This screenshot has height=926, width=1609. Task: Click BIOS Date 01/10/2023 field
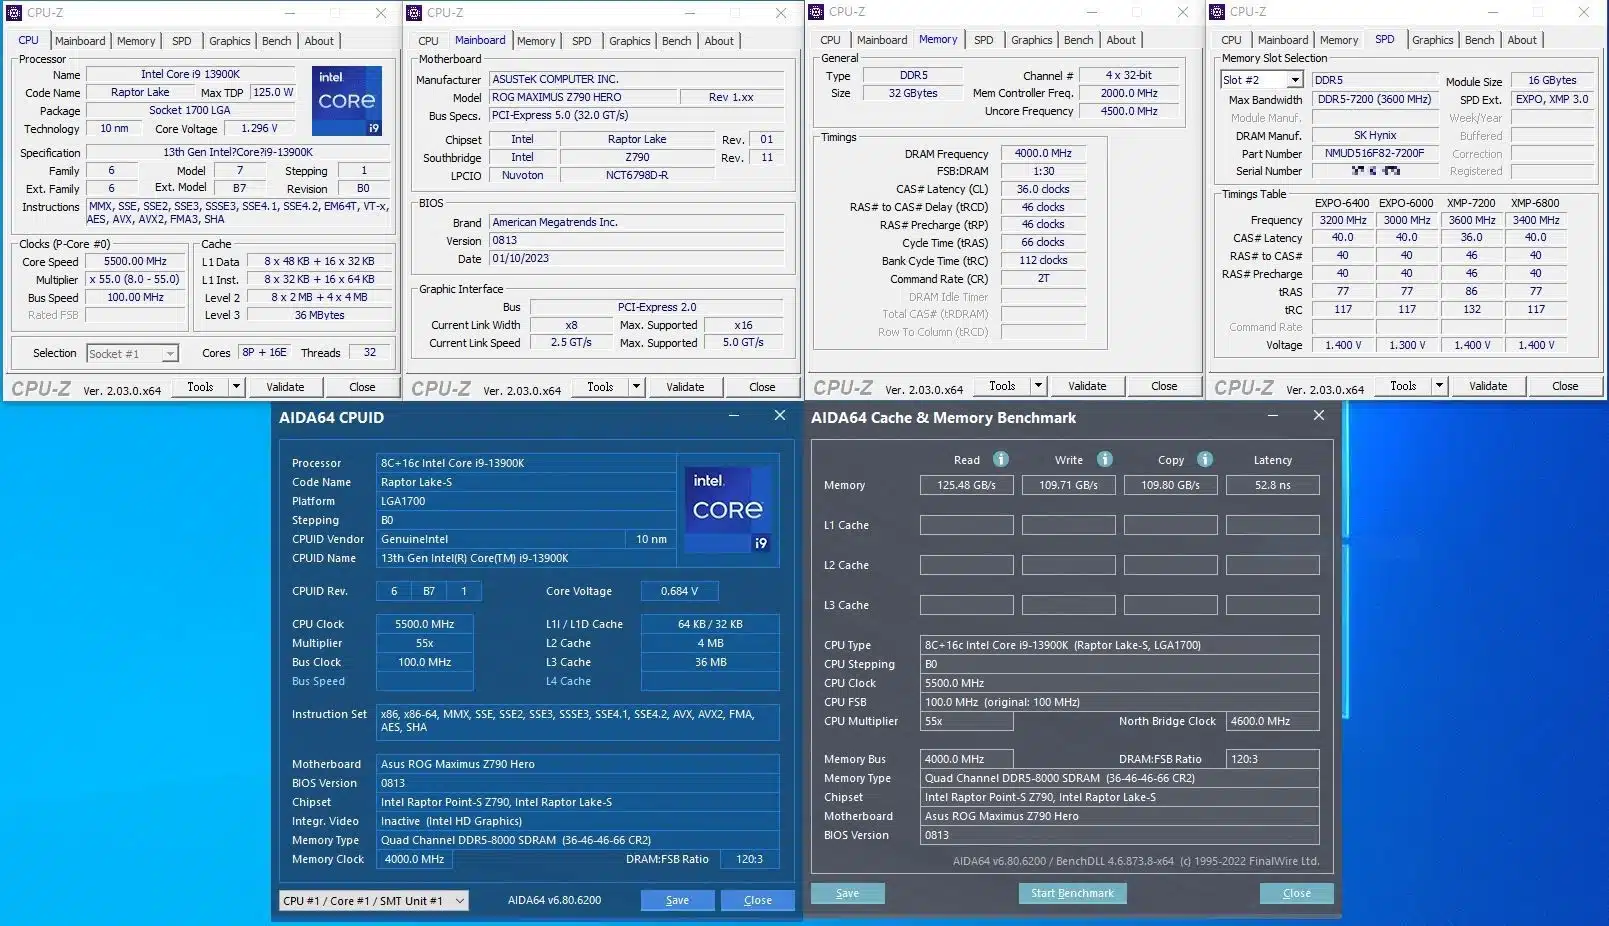(x=637, y=258)
